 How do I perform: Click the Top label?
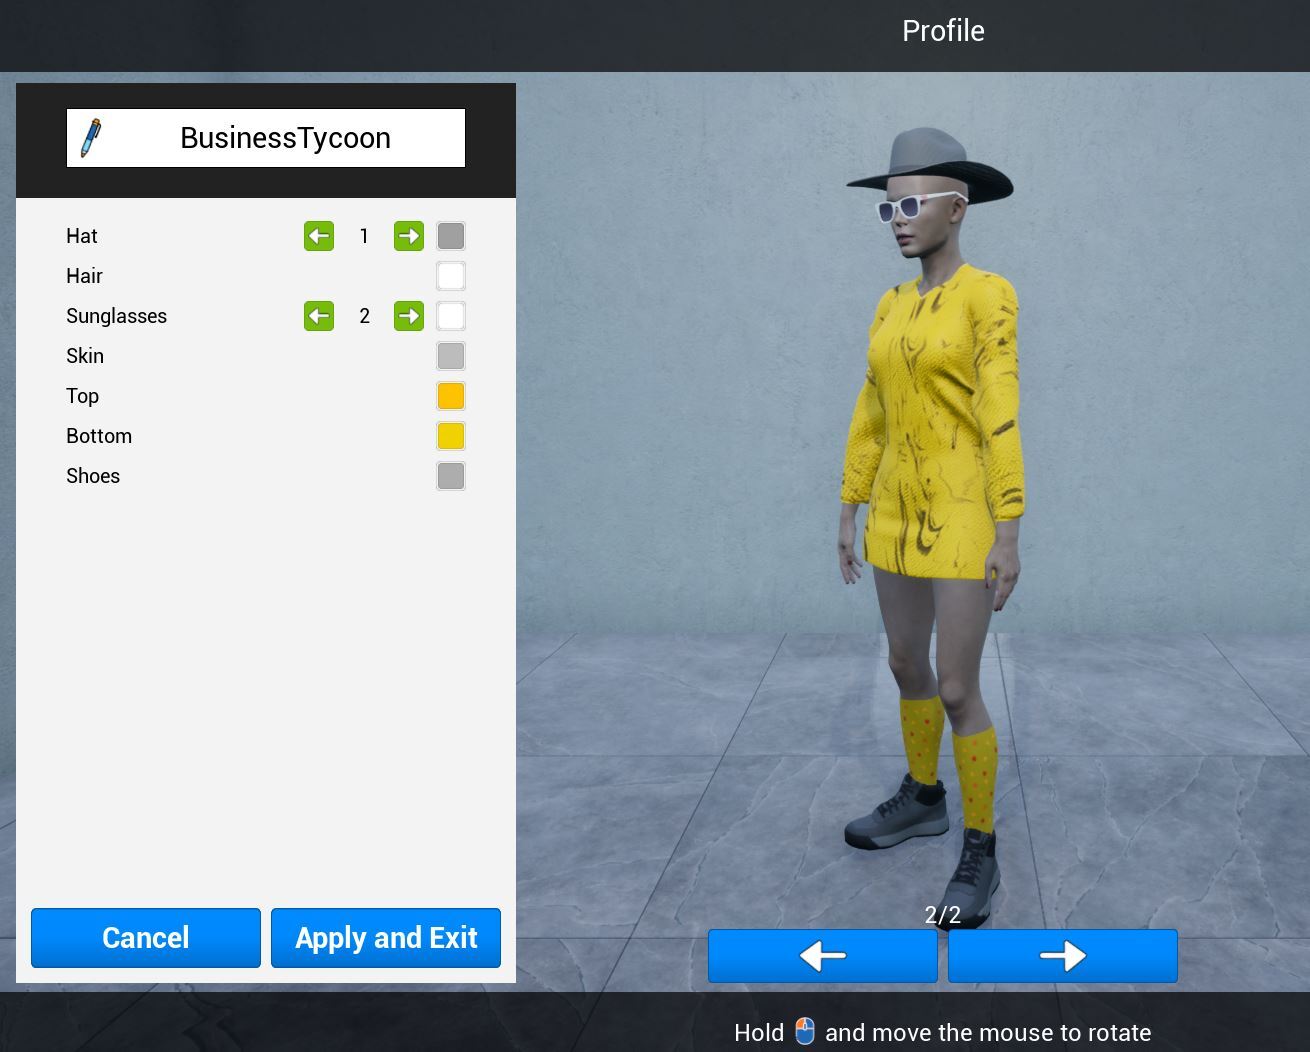click(x=83, y=396)
